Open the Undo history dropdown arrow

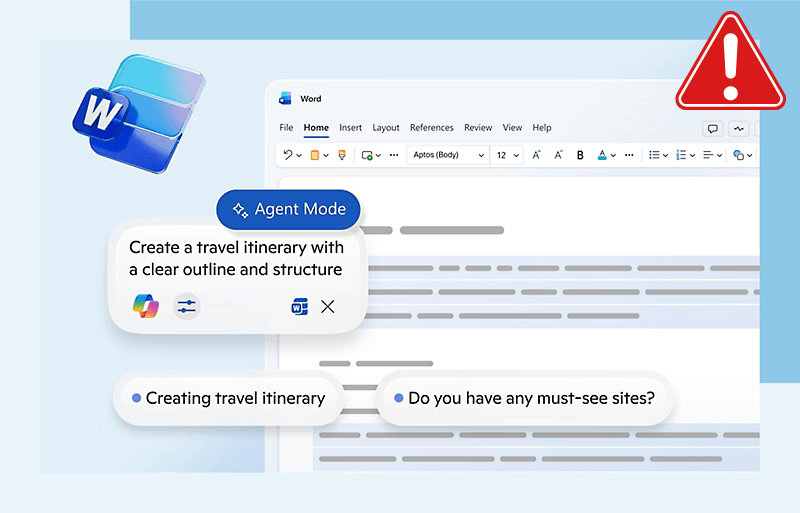[299, 155]
